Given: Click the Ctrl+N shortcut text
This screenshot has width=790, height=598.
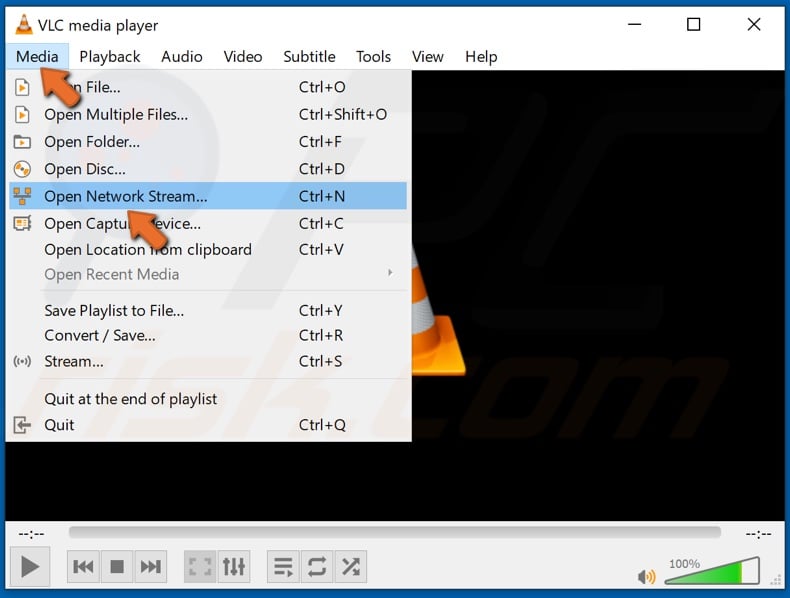Looking at the screenshot, I should click(x=322, y=196).
